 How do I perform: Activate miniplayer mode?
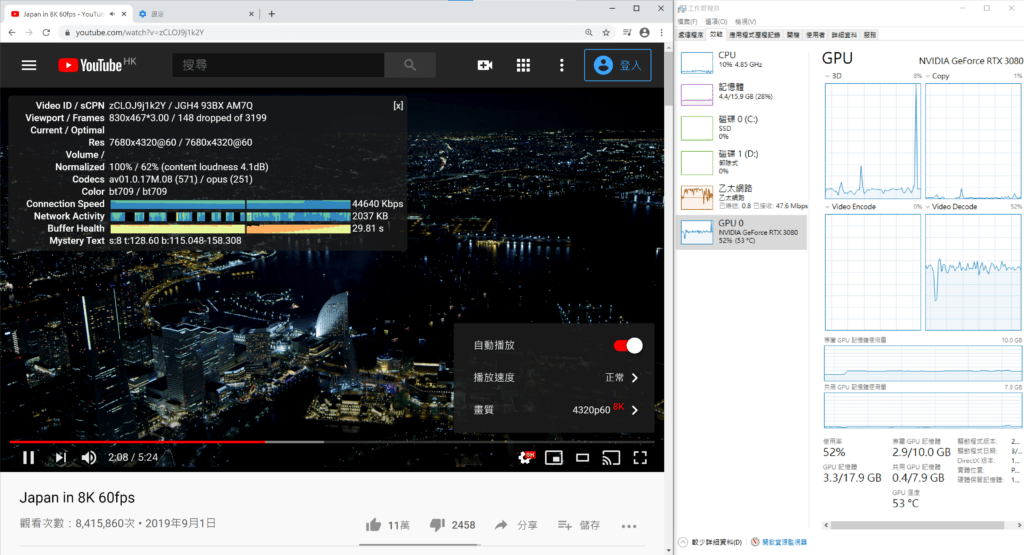point(554,458)
